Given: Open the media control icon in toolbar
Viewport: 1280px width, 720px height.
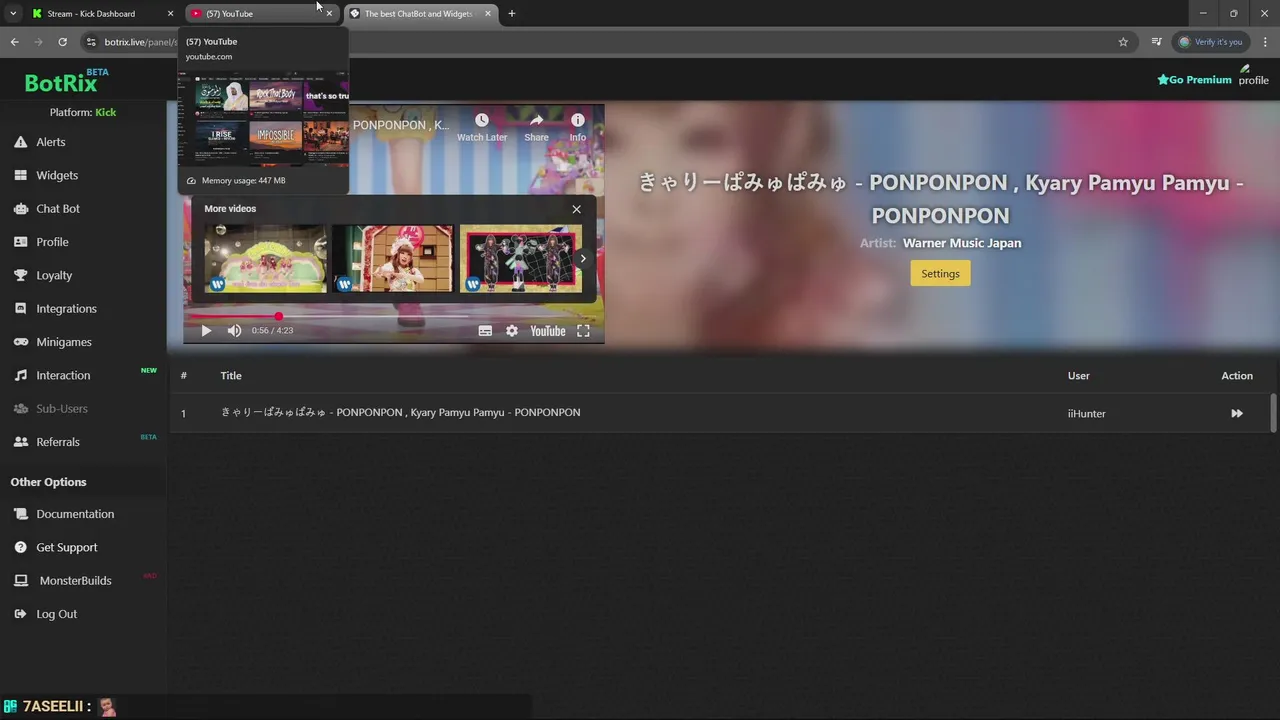Looking at the screenshot, I should (1156, 42).
